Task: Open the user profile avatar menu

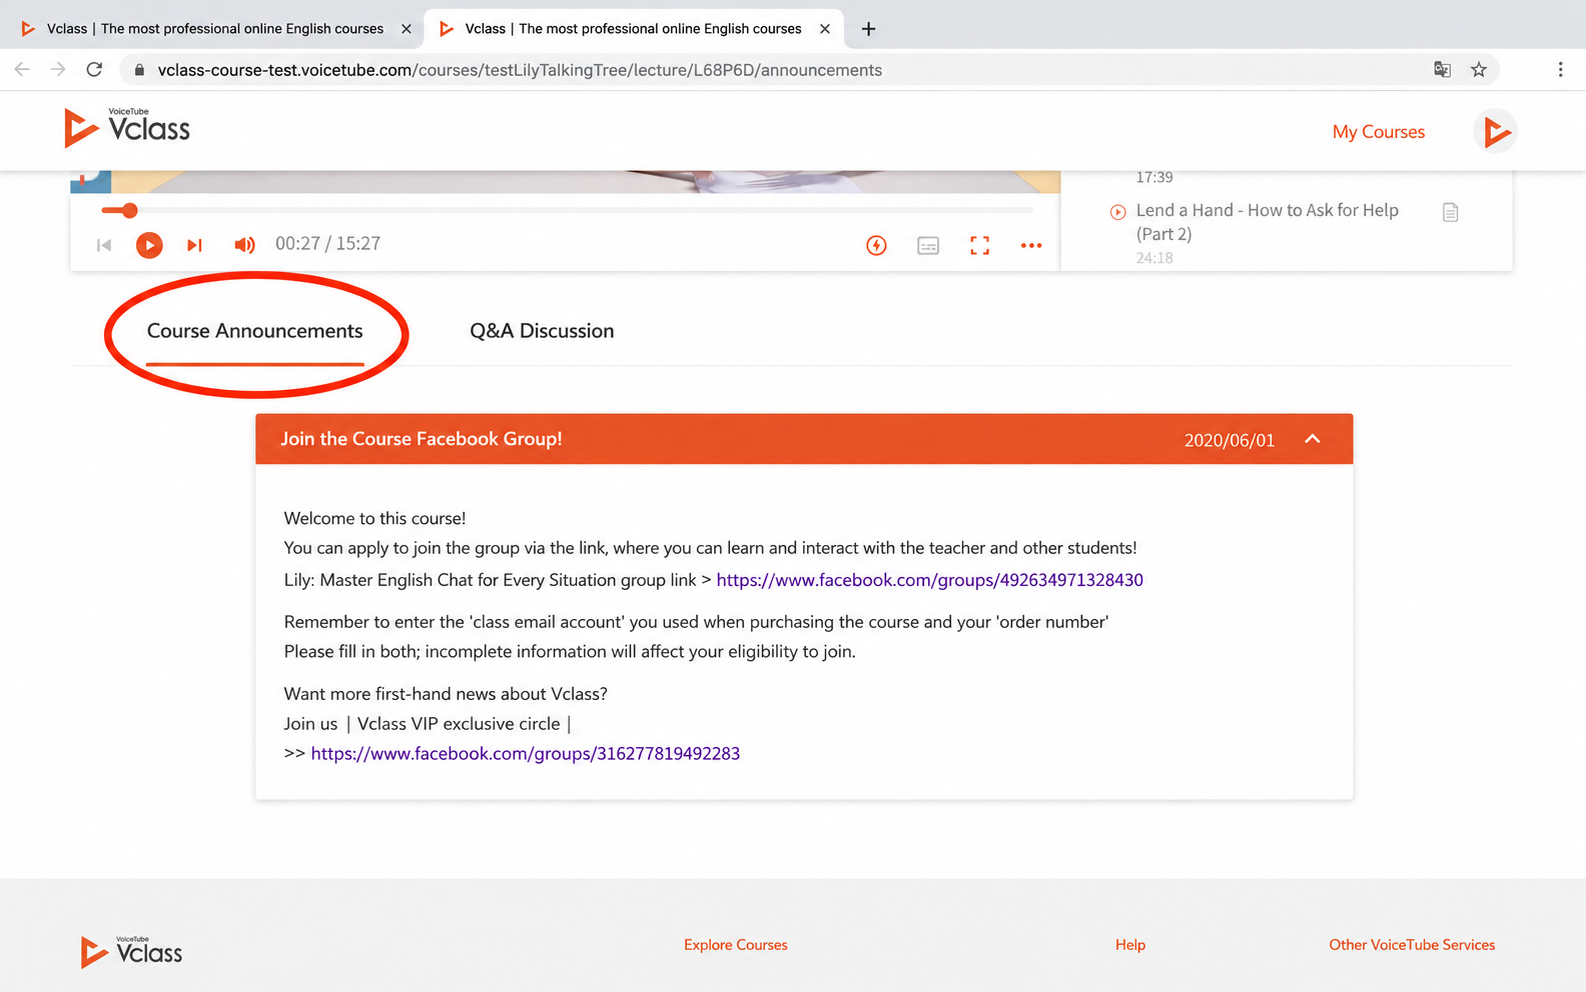Action: coord(1495,131)
